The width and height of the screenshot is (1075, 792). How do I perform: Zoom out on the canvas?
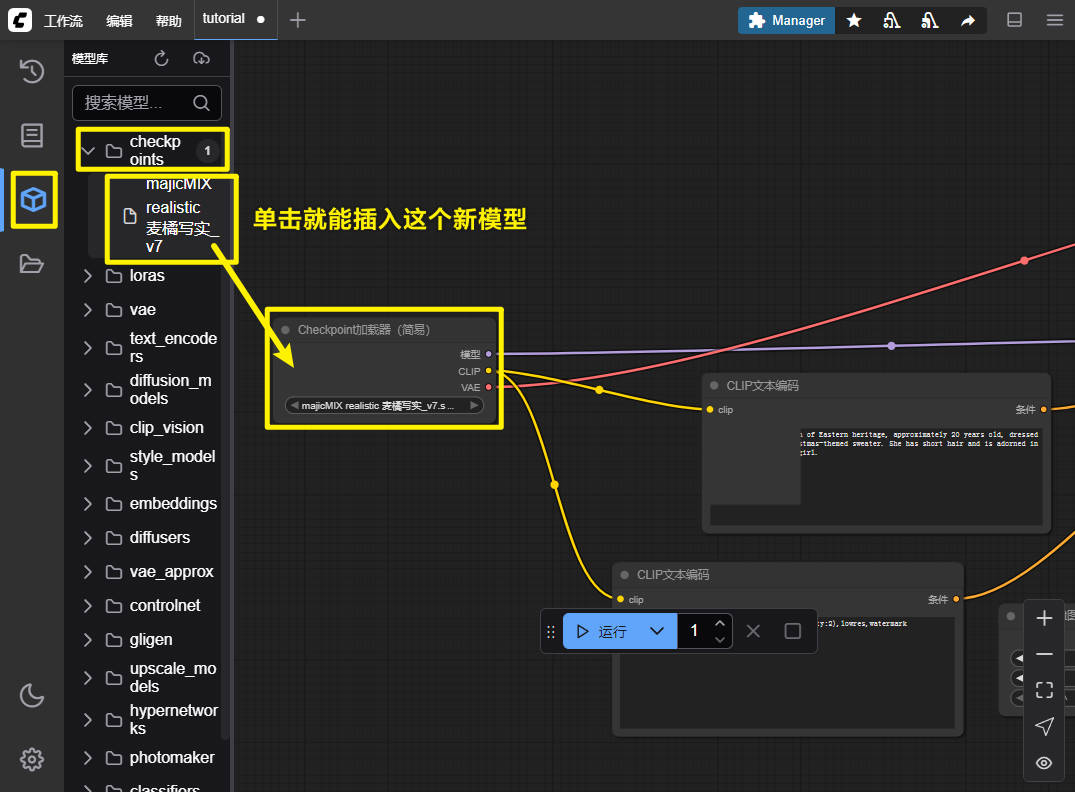1044,654
